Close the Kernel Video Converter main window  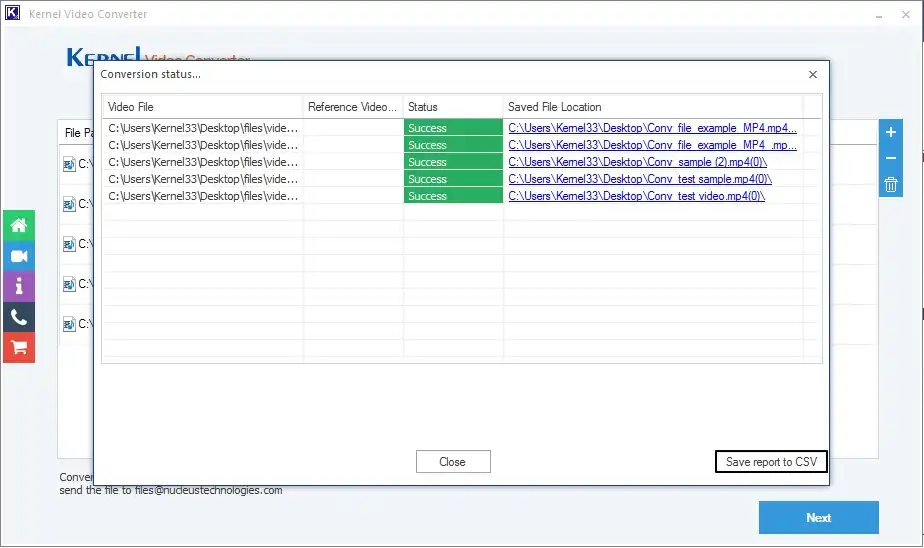pyautogui.click(x=906, y=15)
